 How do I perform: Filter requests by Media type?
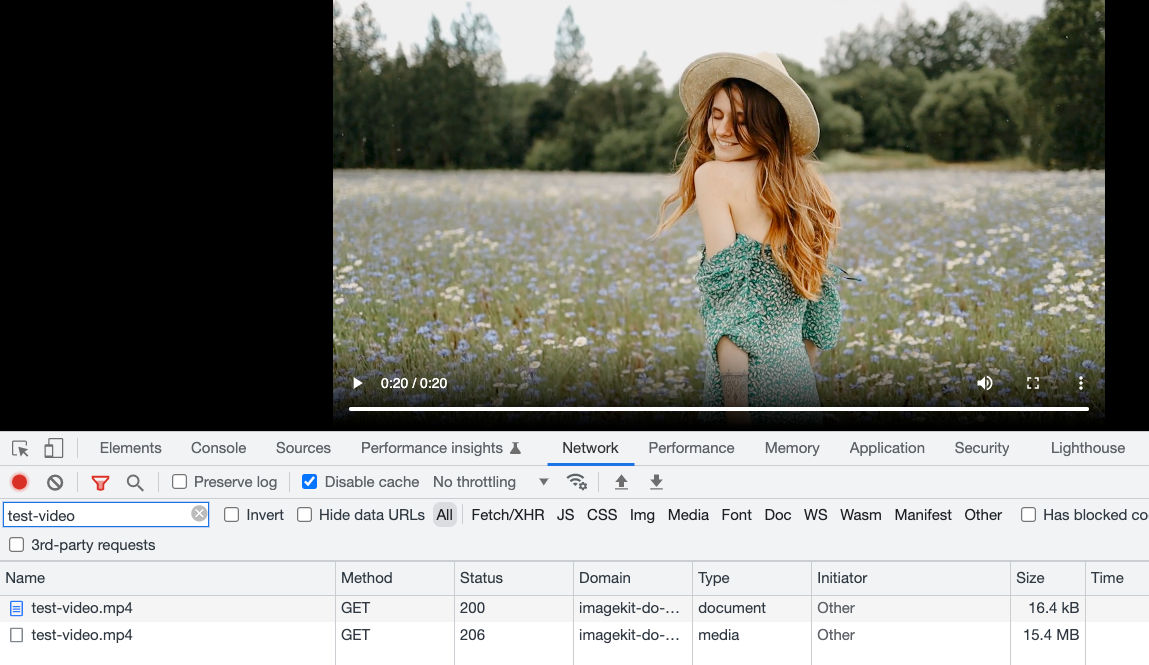coord(688,515)
